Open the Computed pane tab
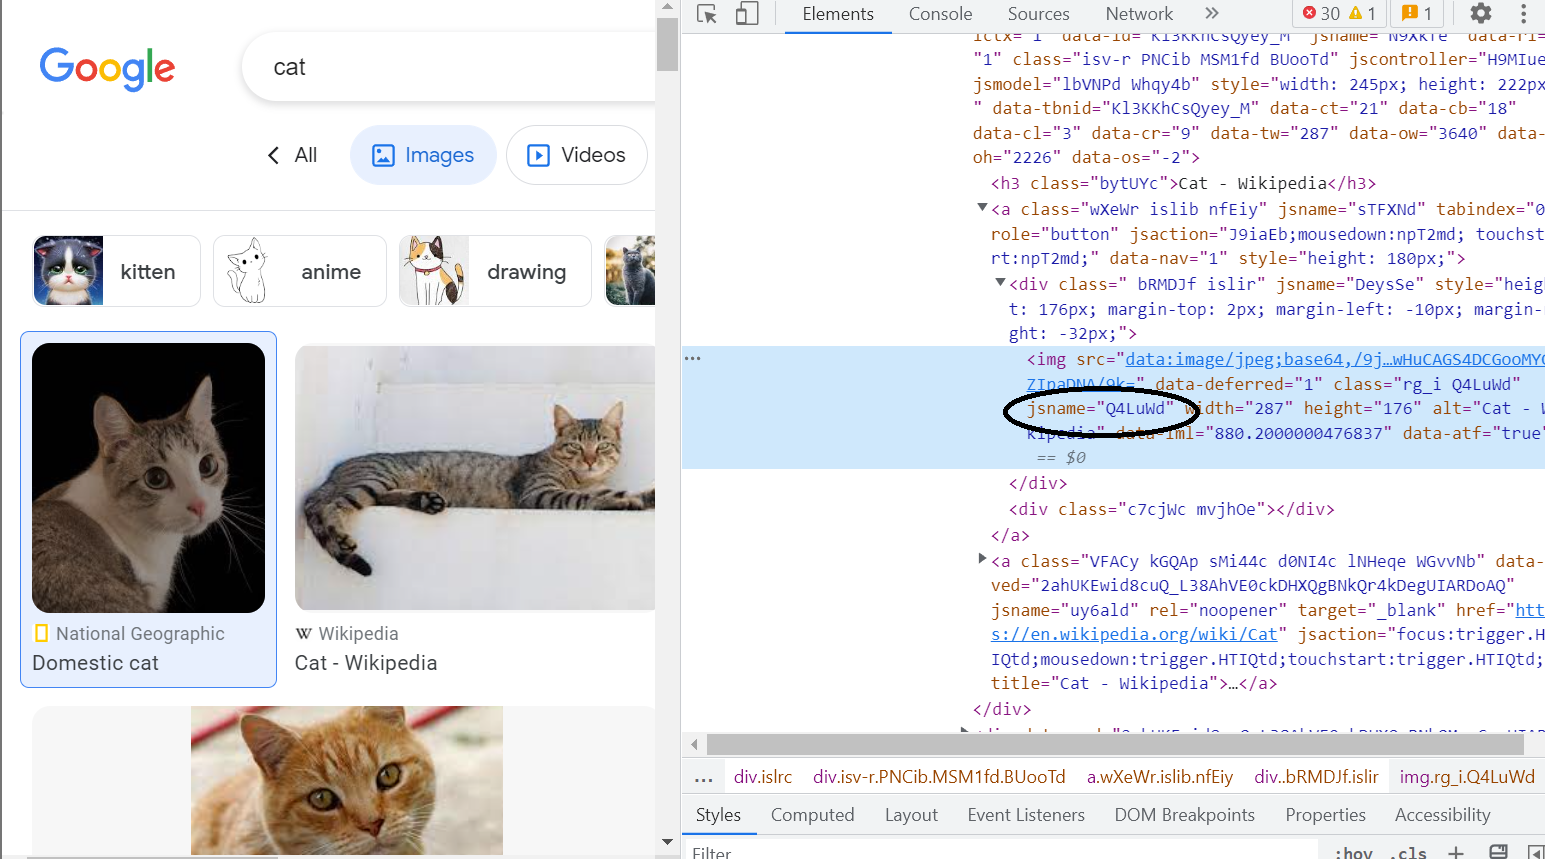 coord(812,815)
